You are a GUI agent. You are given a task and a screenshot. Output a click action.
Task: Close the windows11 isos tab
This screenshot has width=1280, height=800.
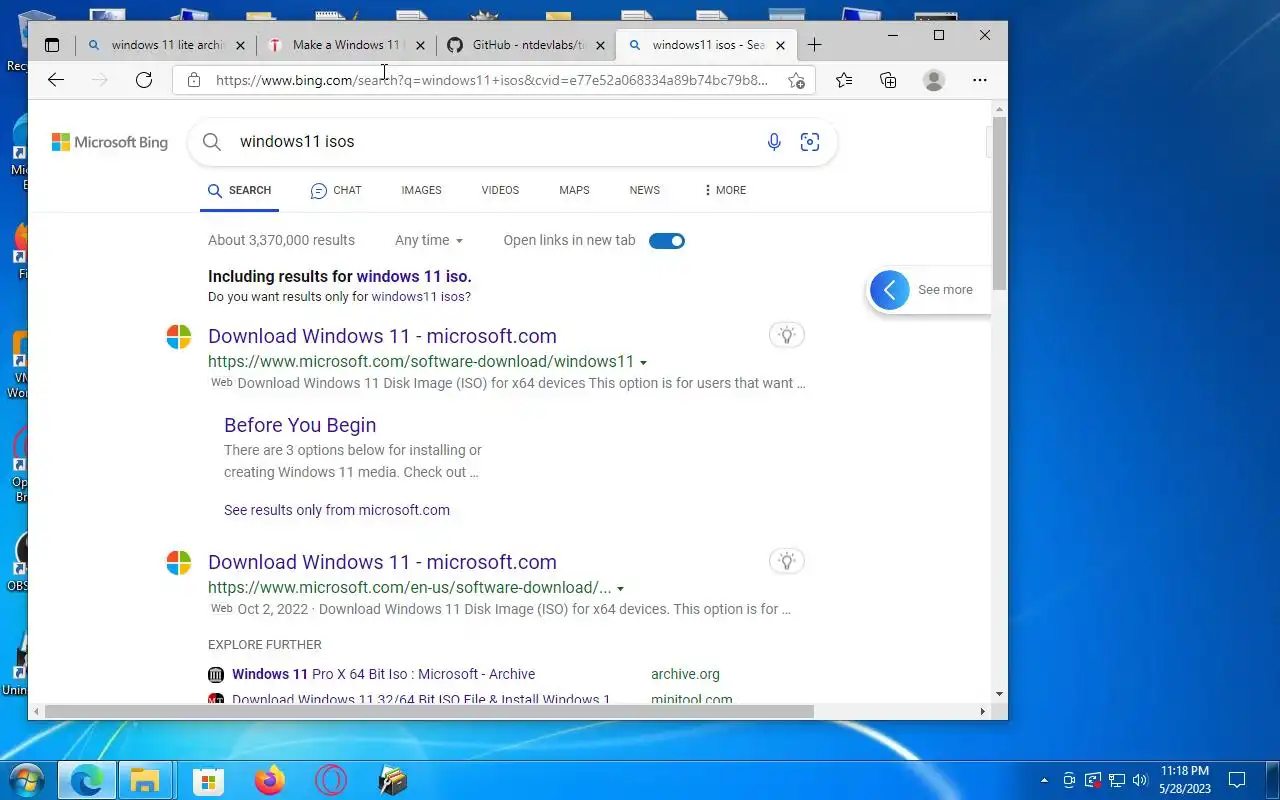pyautogui.click(x=780, y=45)
